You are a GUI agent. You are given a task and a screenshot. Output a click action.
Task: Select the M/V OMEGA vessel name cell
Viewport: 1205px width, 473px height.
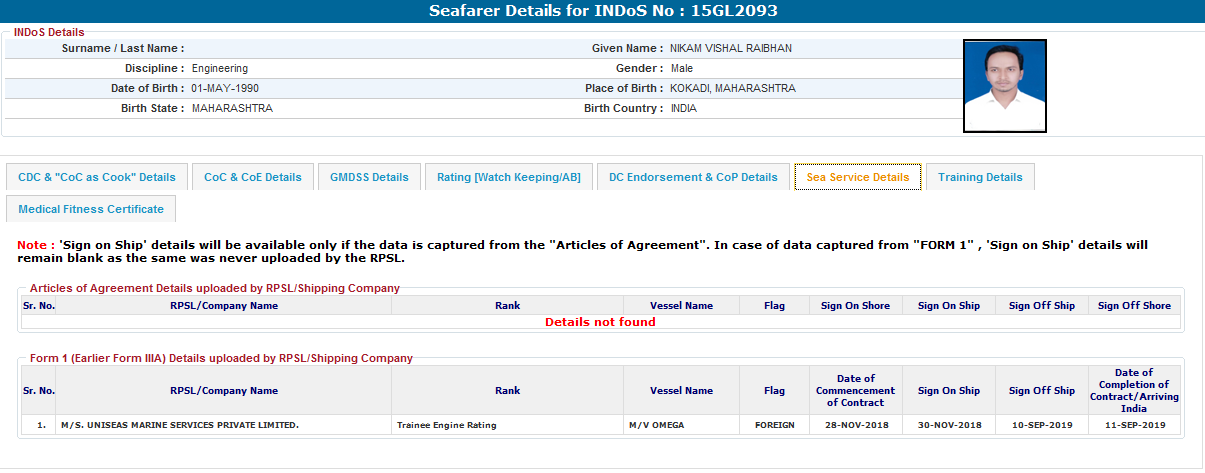click(657, 425)
